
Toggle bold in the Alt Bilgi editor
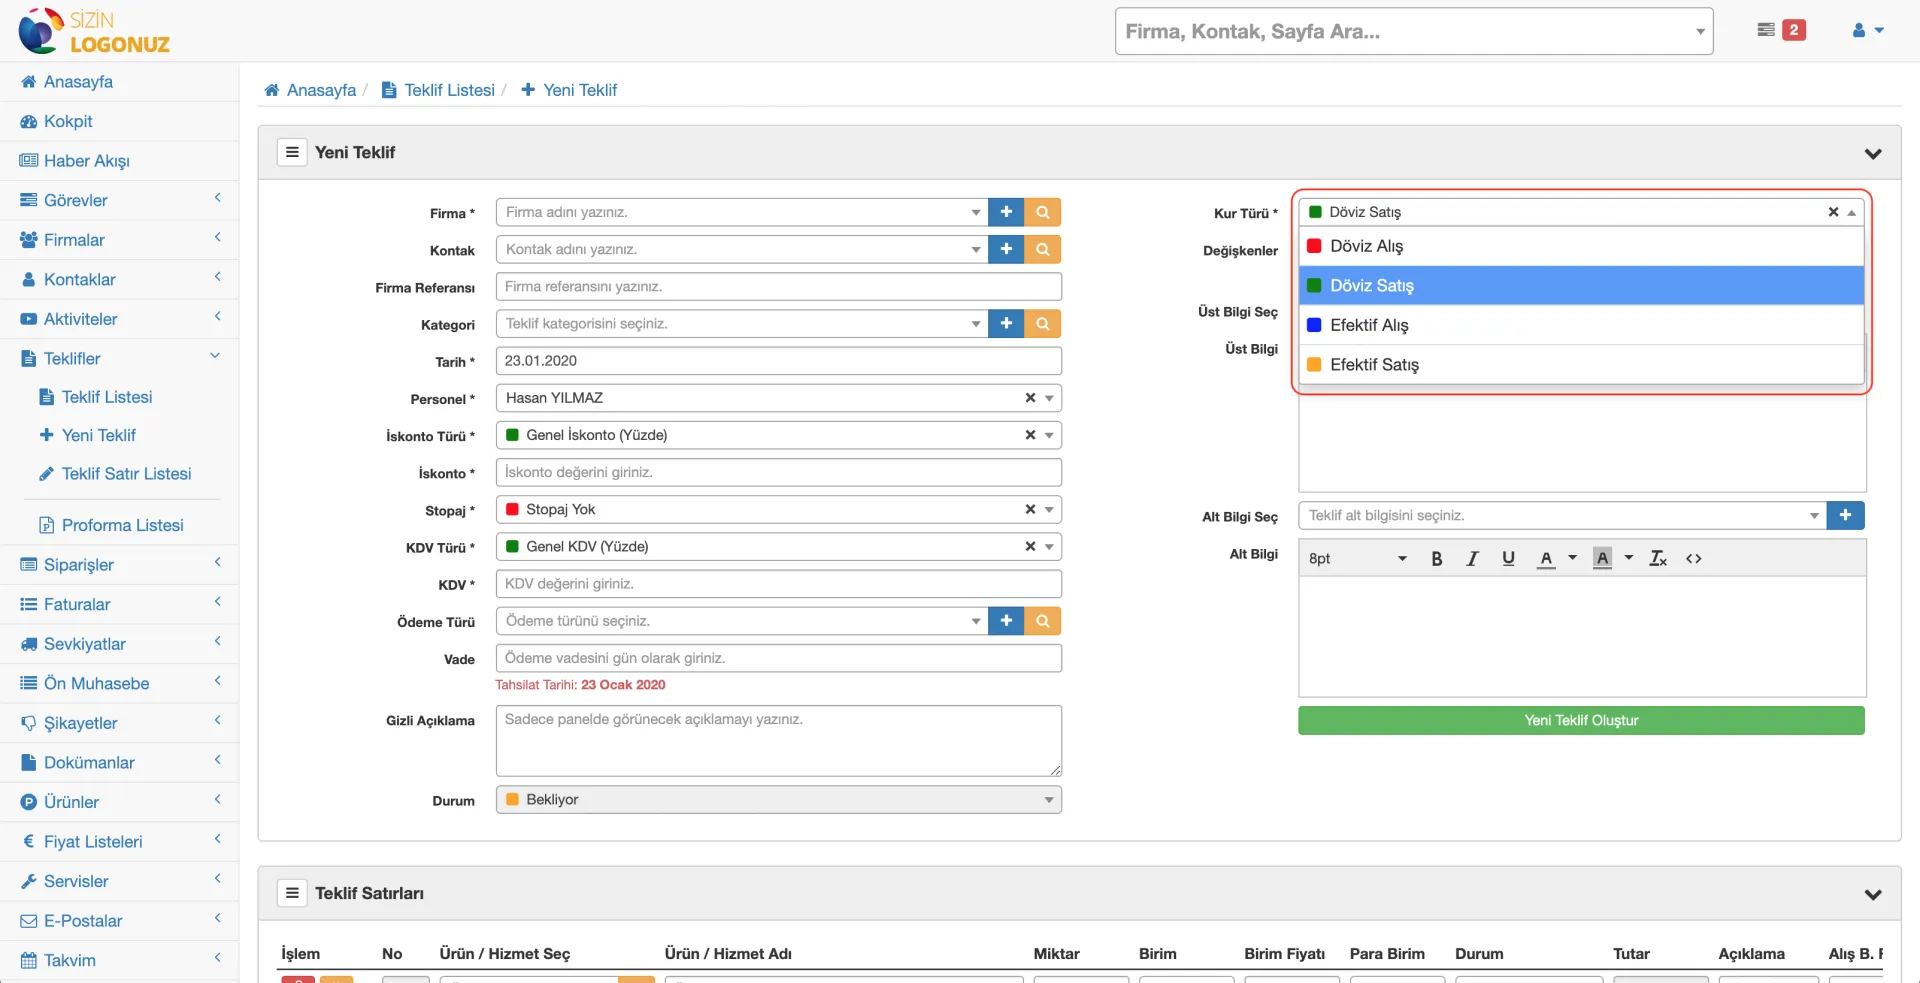[1436, 559]
